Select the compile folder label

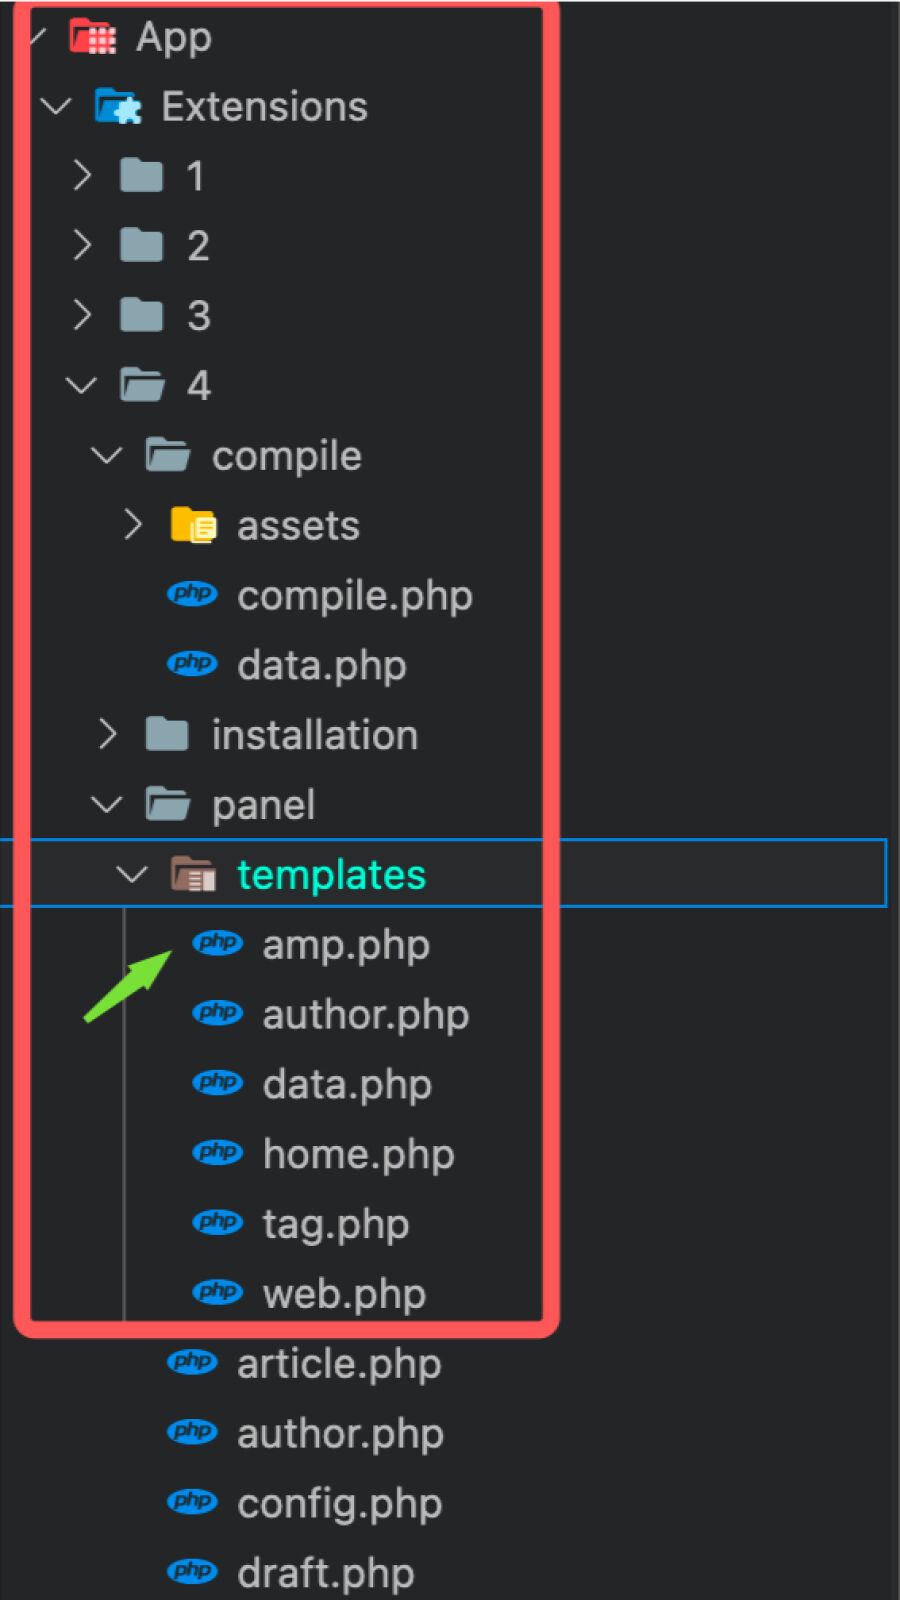coord(286,456)
